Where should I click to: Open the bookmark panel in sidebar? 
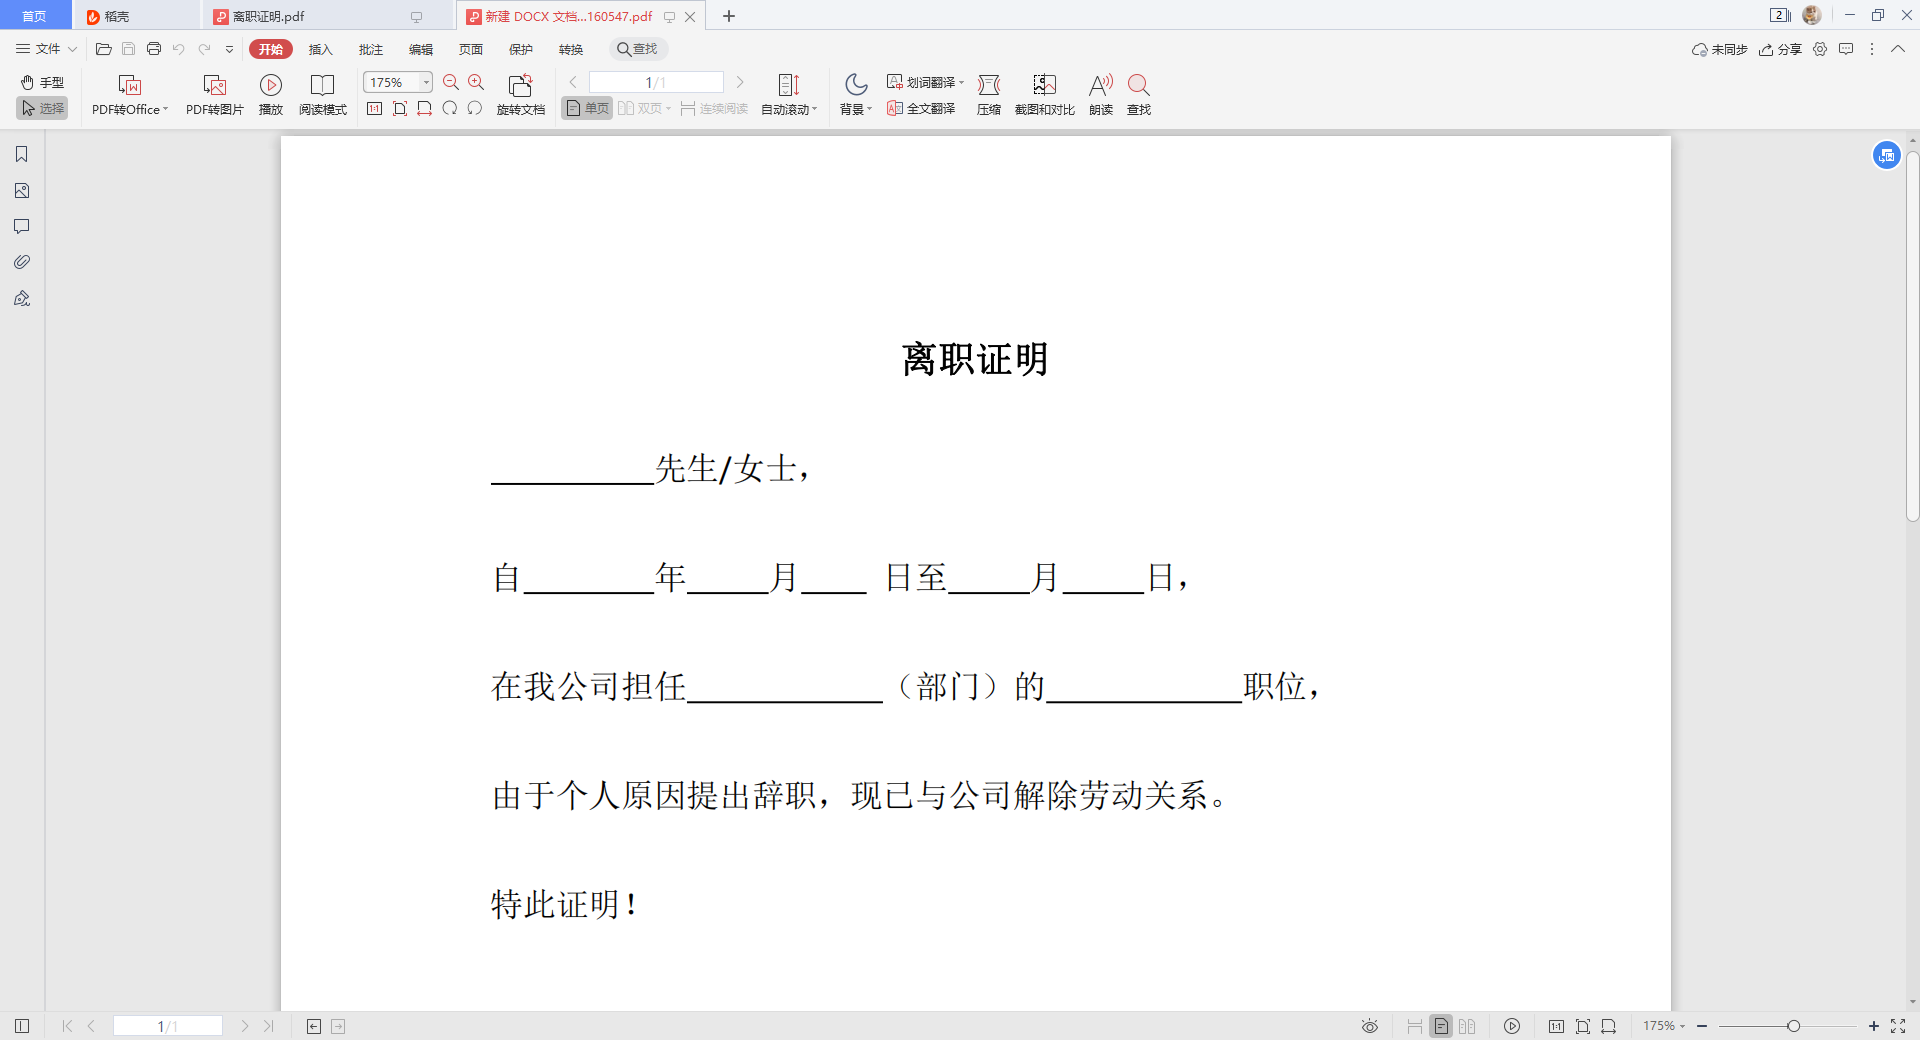[x=21, y=154]
